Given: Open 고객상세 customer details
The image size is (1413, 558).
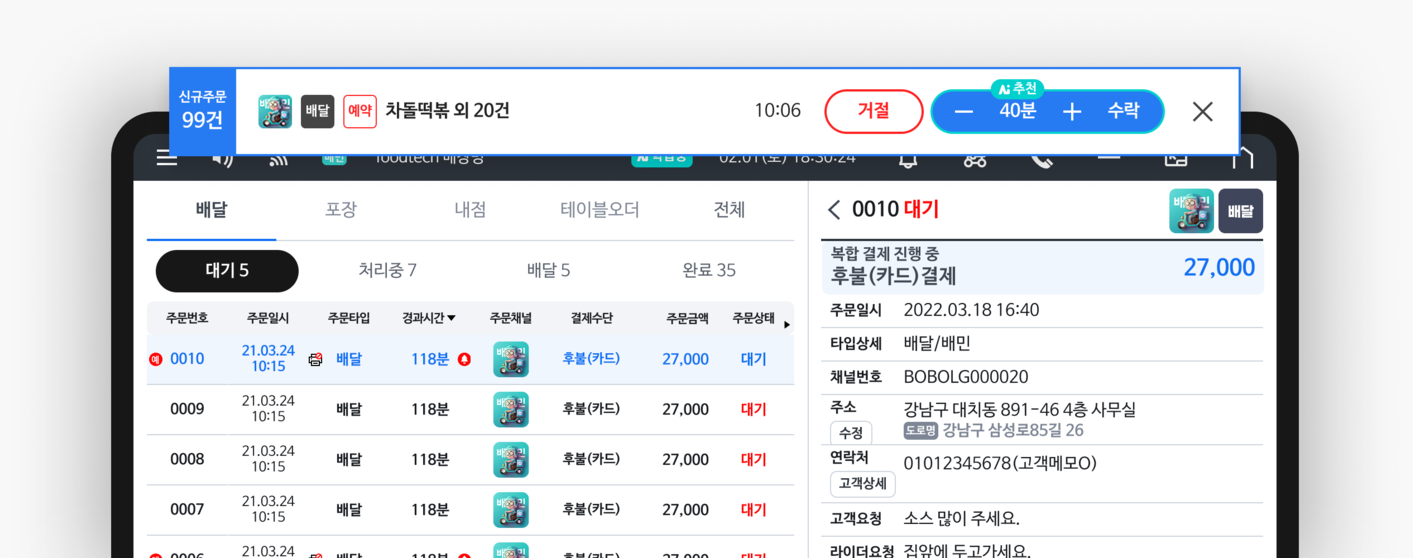Looking at the screenshot, I should click(862, 484).
